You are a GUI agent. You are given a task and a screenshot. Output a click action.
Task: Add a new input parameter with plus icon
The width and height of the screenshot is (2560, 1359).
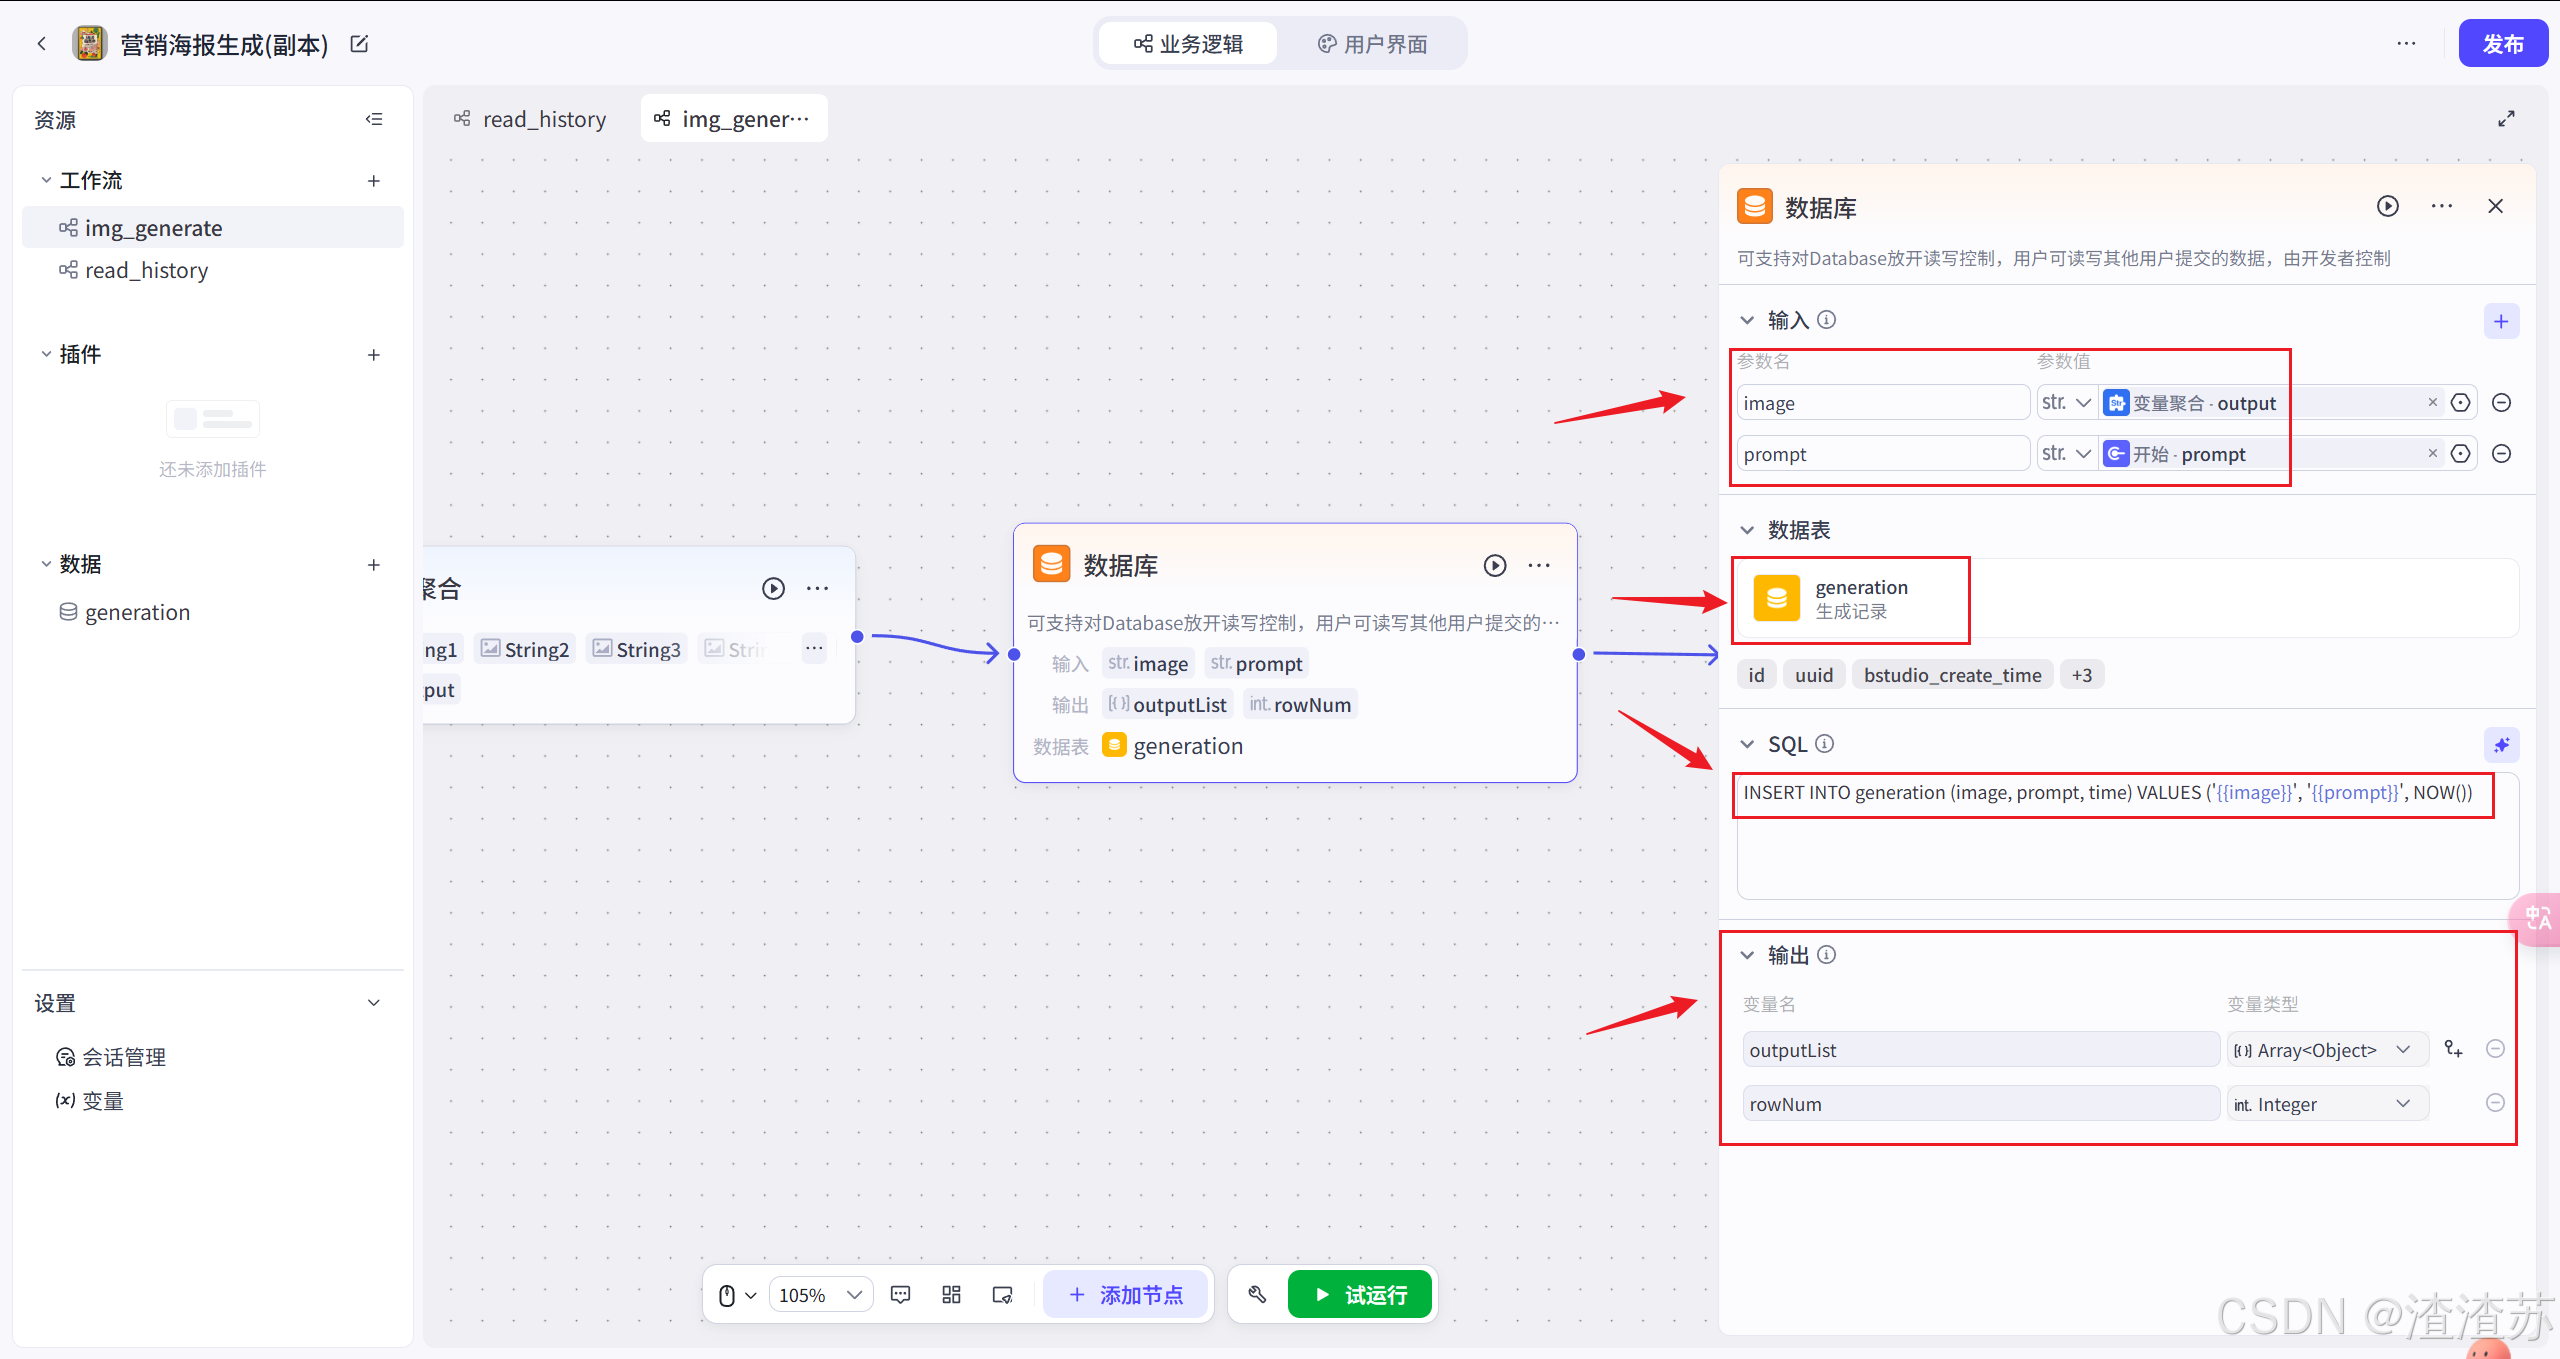(2500, 321)
